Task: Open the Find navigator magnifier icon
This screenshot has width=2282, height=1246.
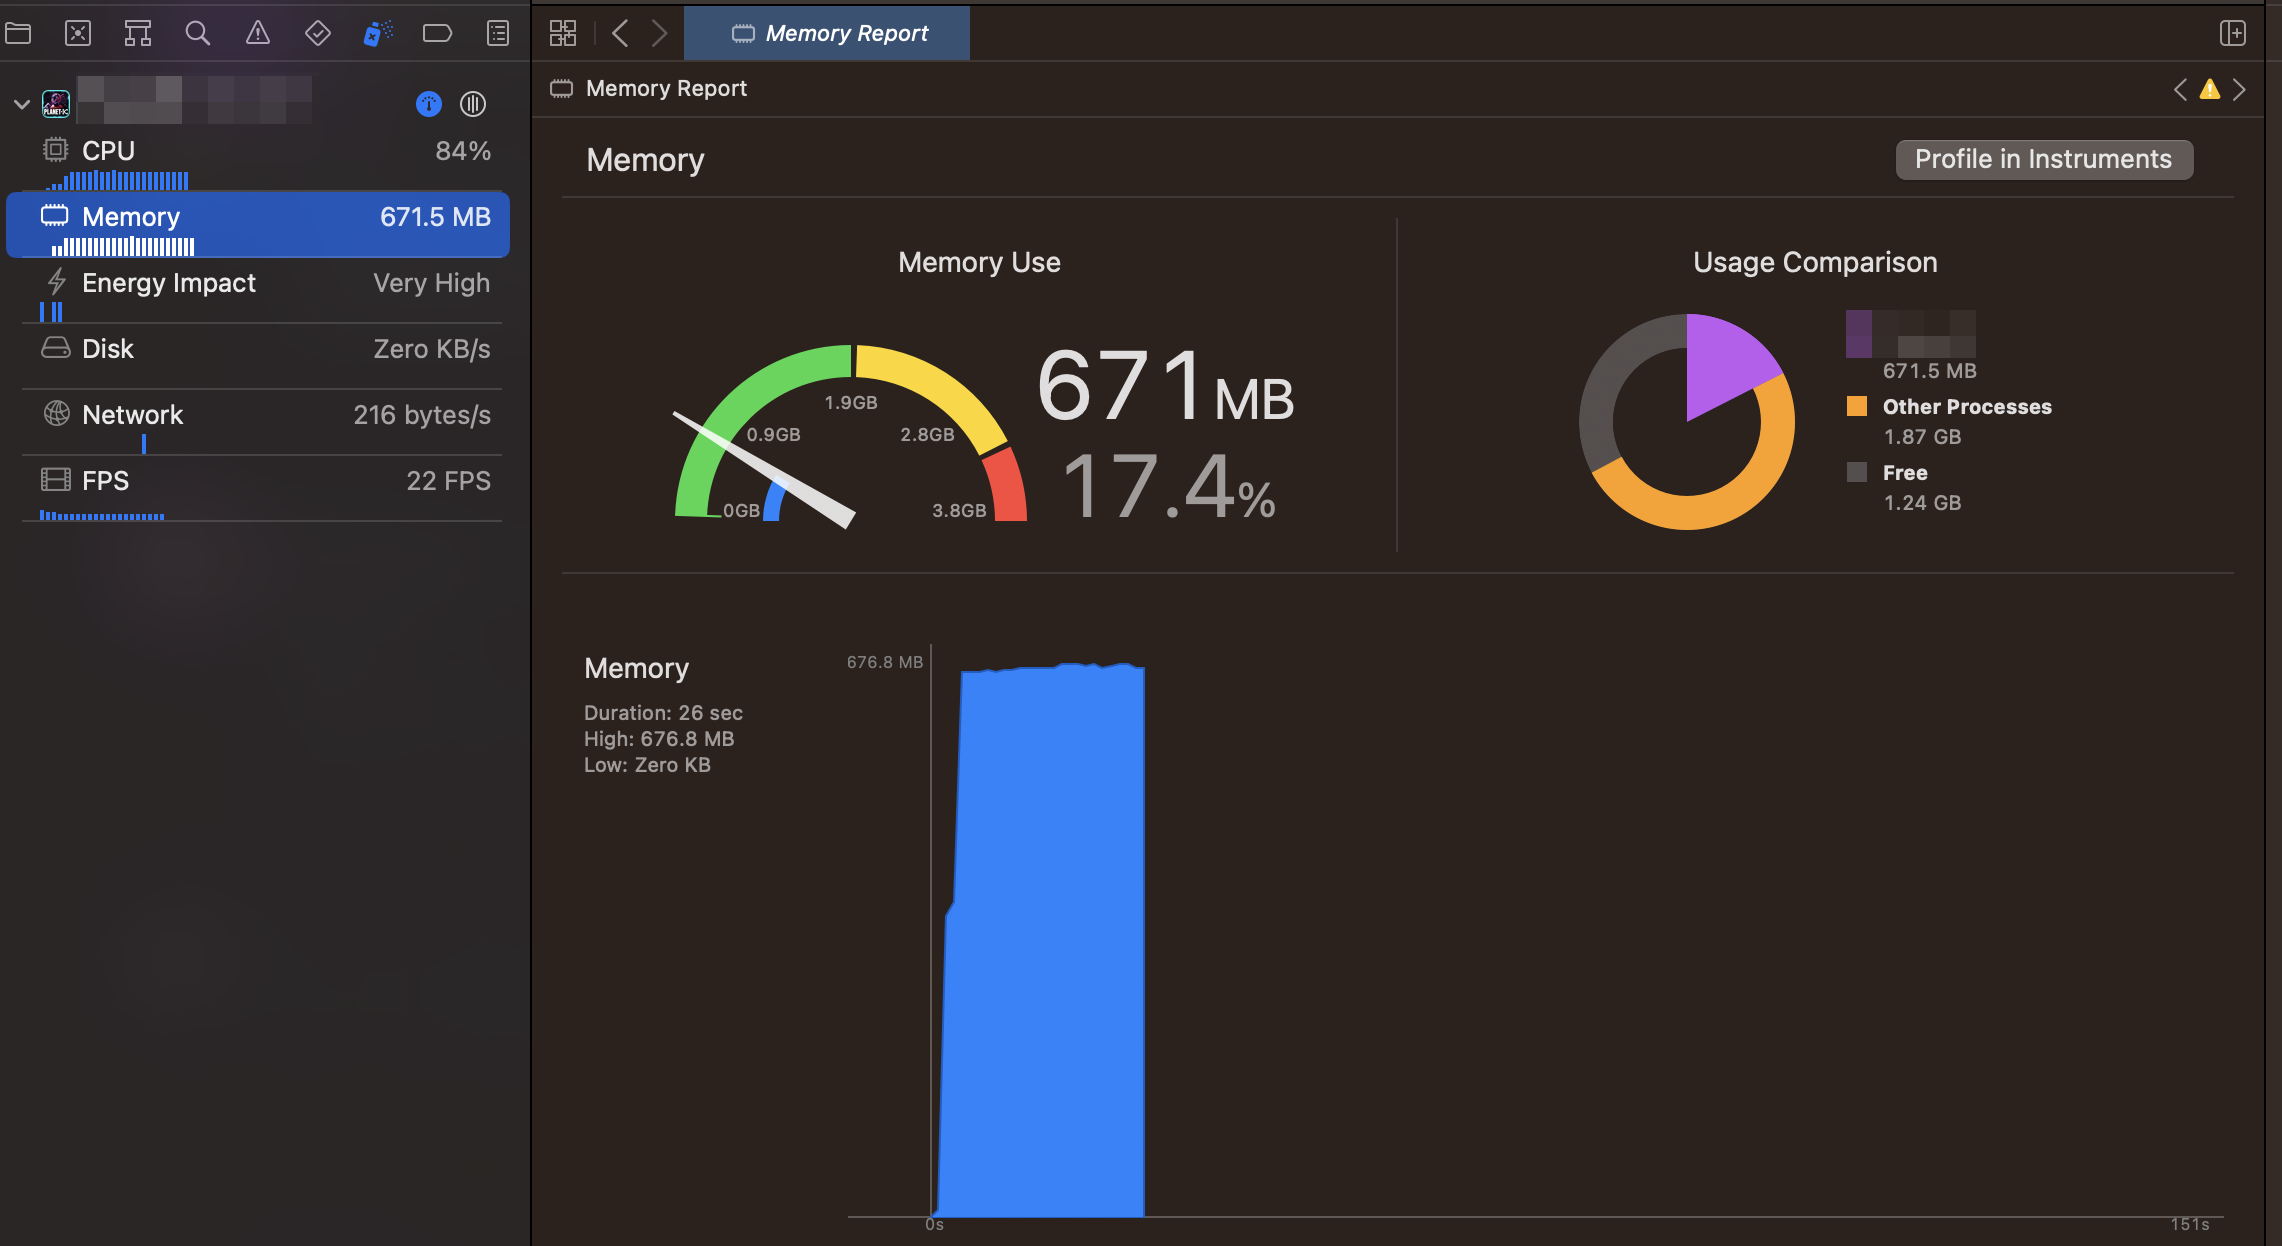Action: (198, 33)
